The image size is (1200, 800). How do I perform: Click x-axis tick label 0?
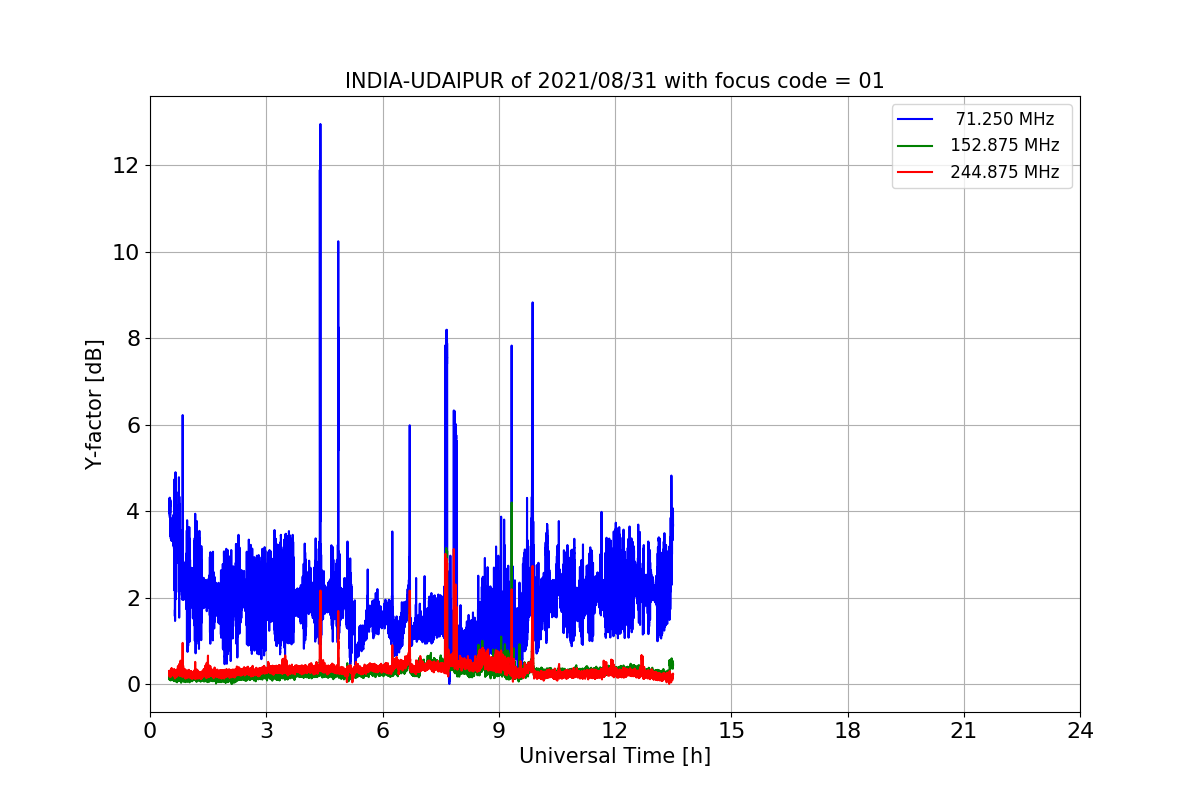150,731
